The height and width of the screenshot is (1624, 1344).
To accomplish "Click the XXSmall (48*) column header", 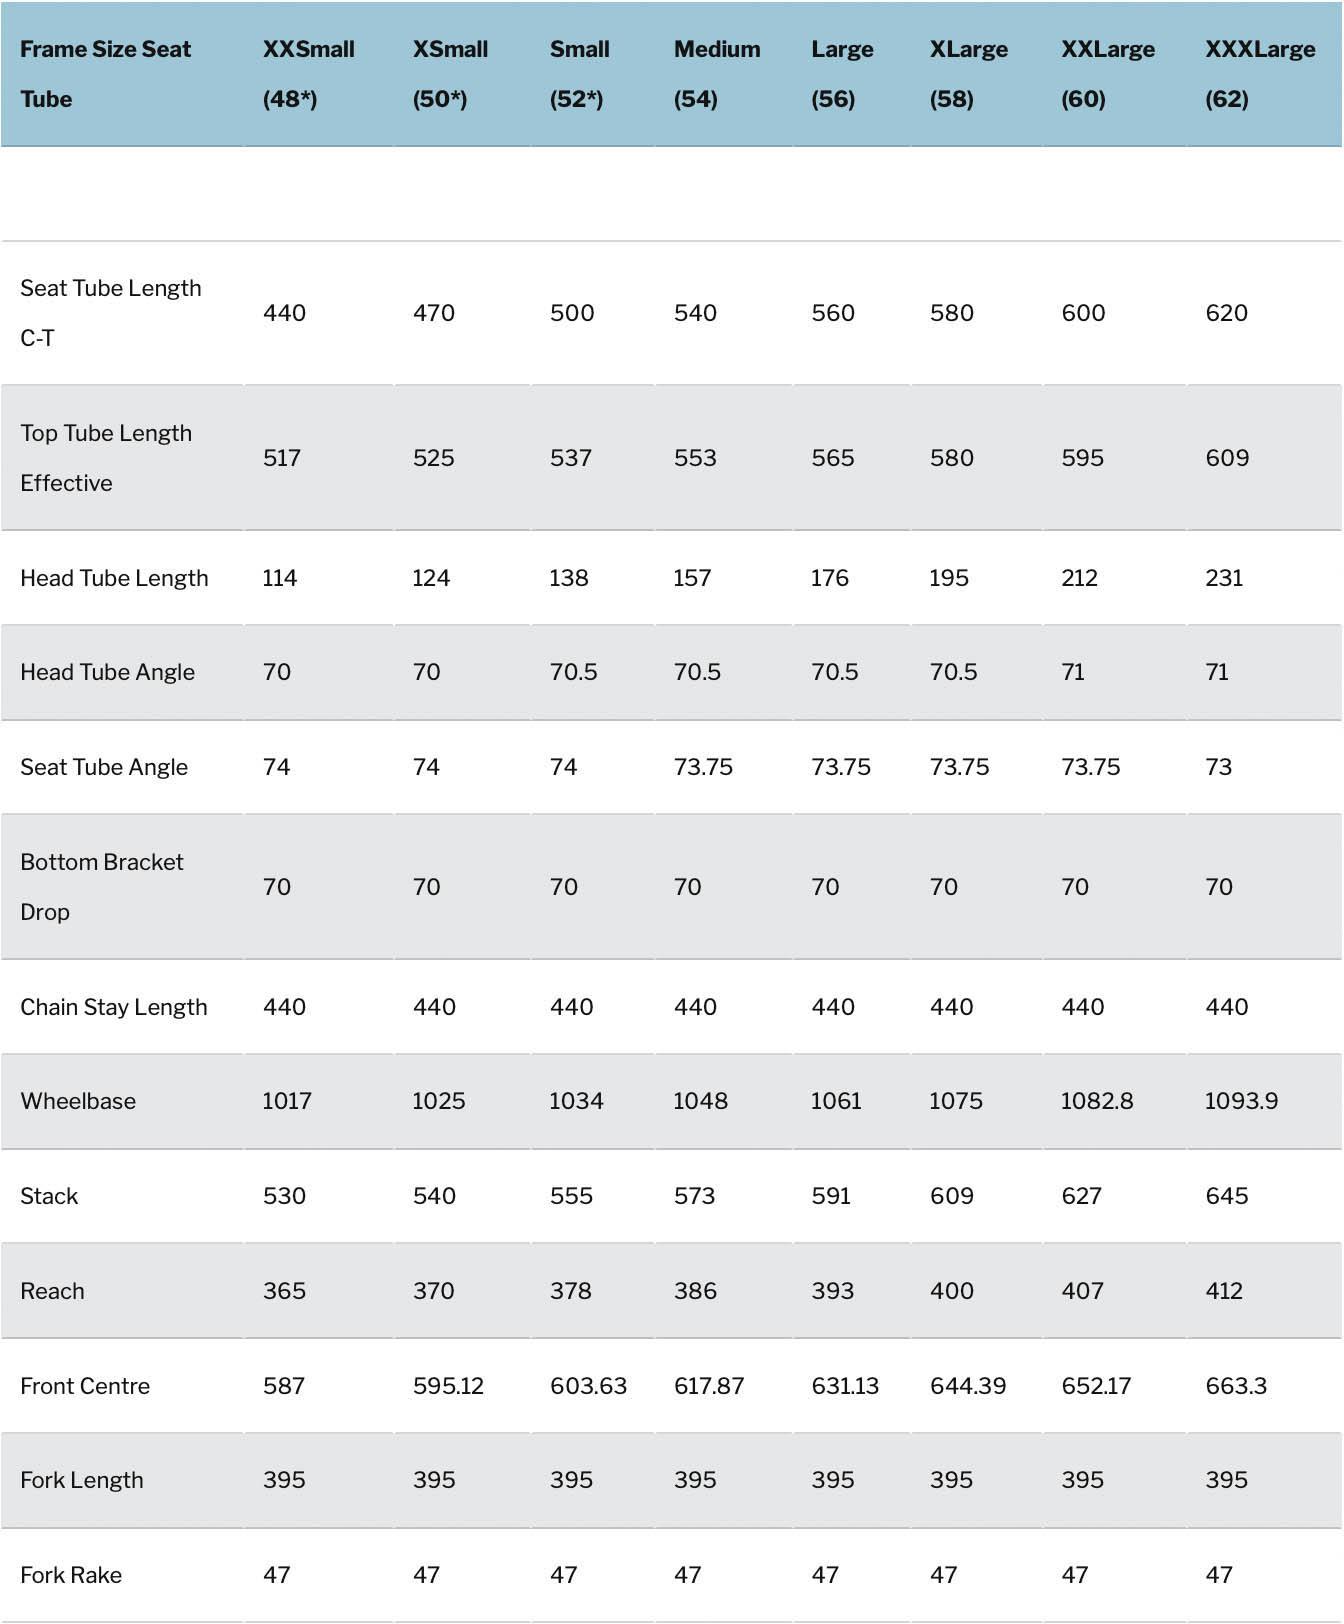I will click(308, 74).
